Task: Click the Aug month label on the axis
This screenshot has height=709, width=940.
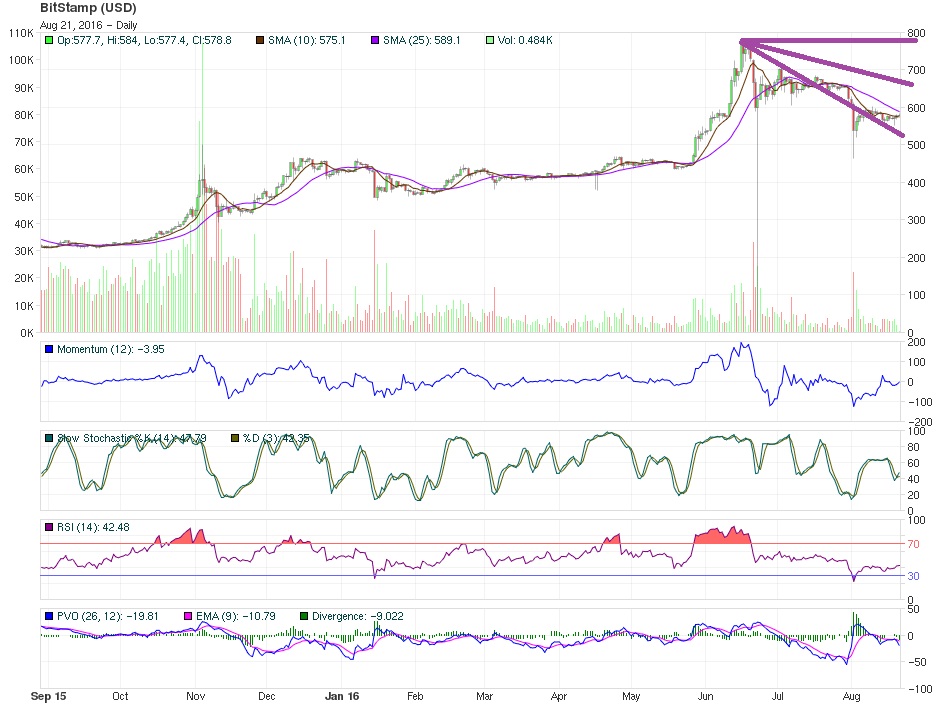Action: coord(851,696)
